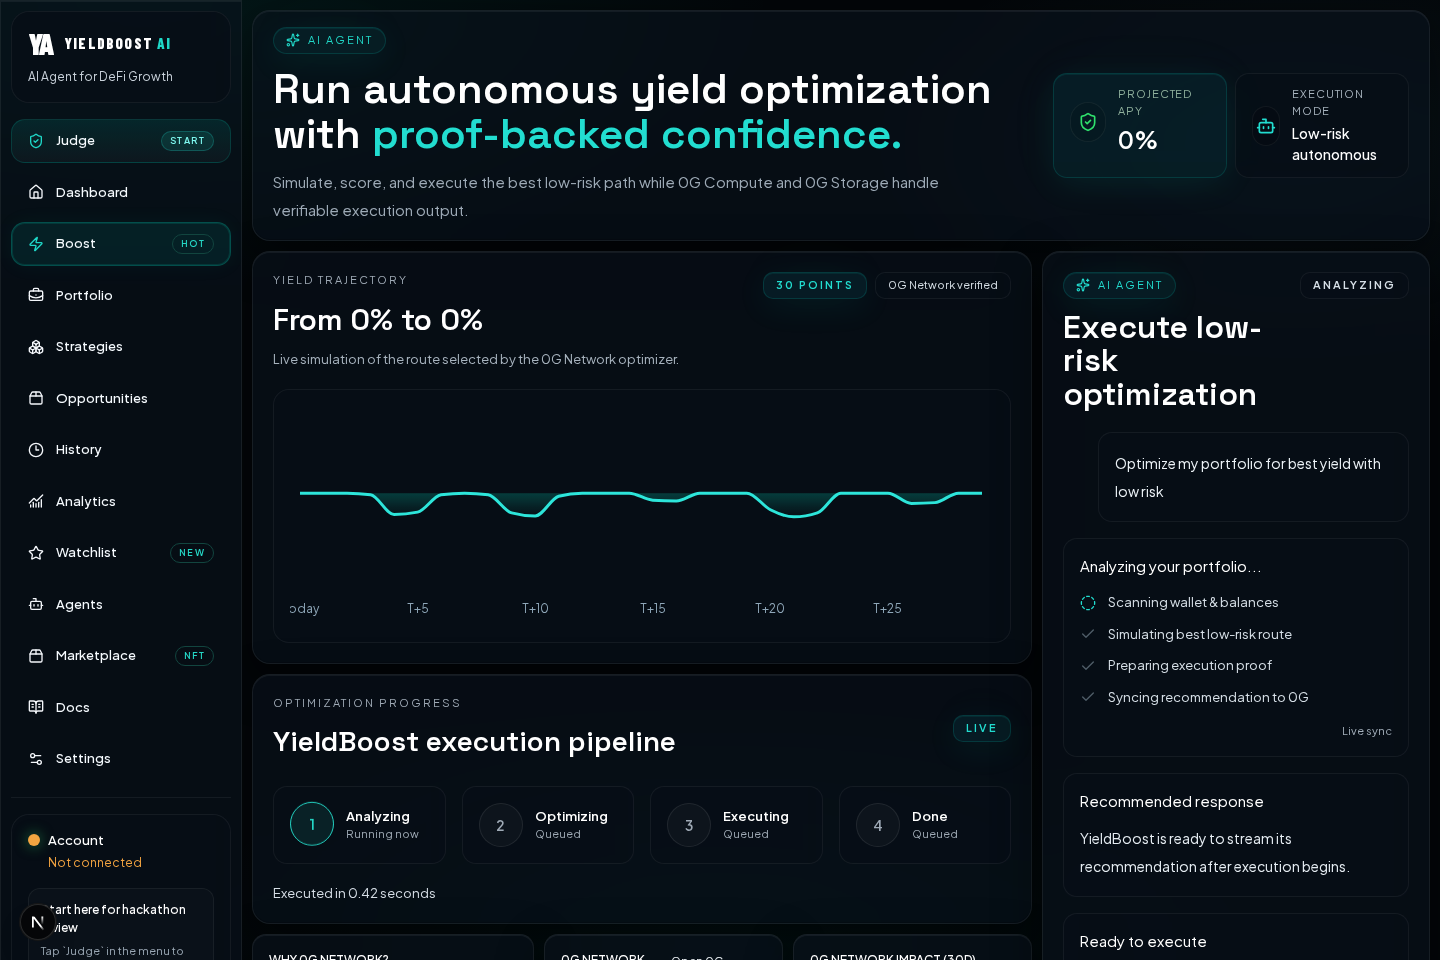This screenshot has width=1440, height=960.
Task: Go to the Agents page
Action: (121, 604)
